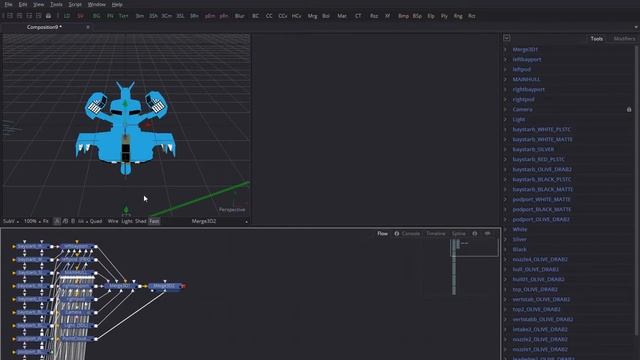
Task: Click the Rng toolbar shortcut
Action: click(x=458, y=16)
